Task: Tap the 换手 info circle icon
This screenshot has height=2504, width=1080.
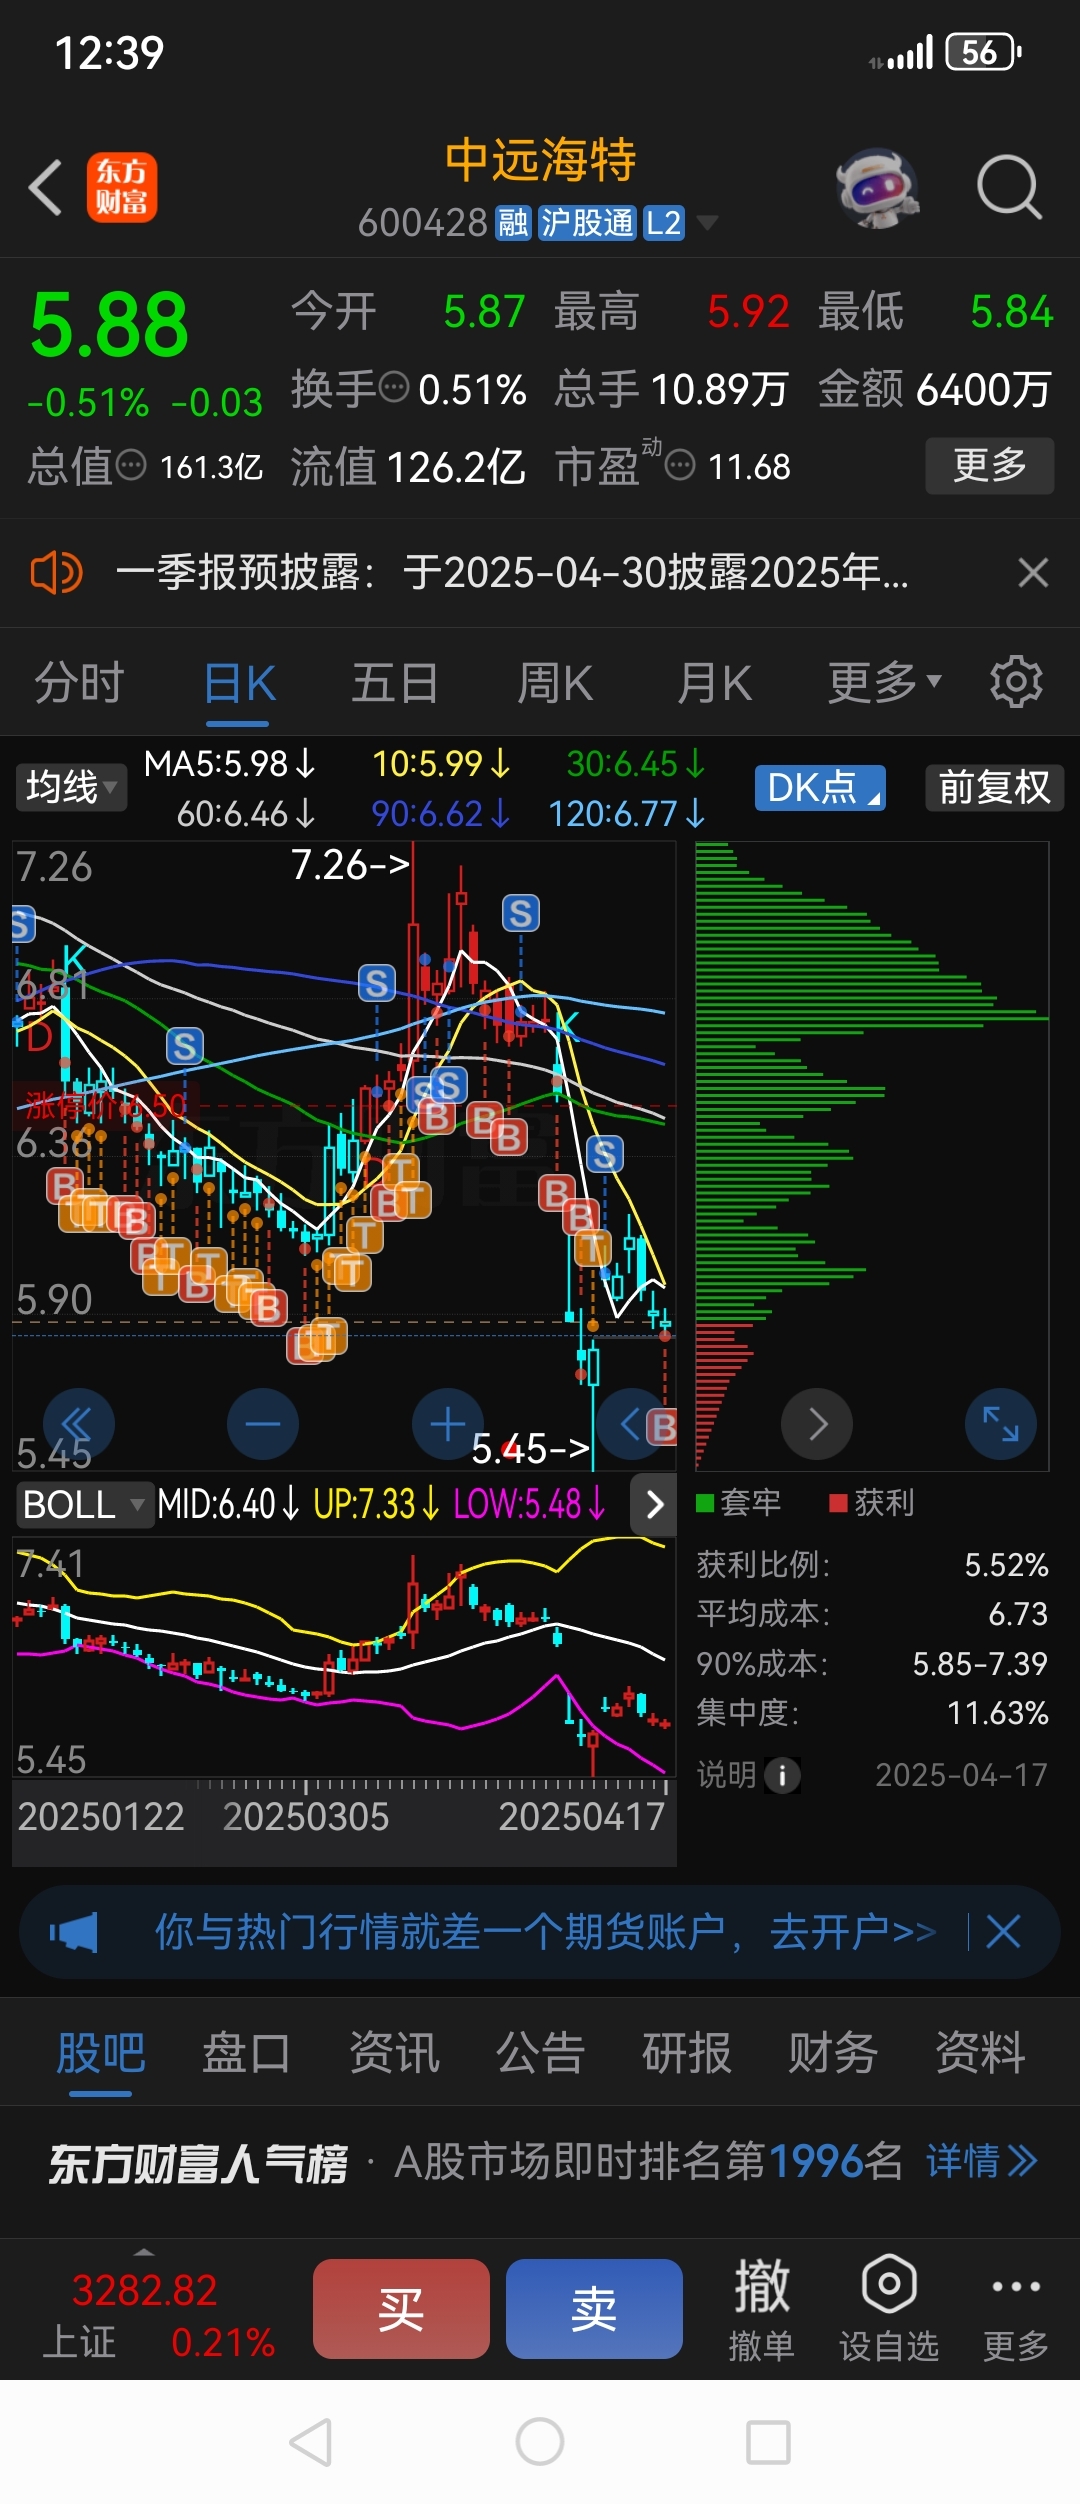Action: tap(394, 386)
